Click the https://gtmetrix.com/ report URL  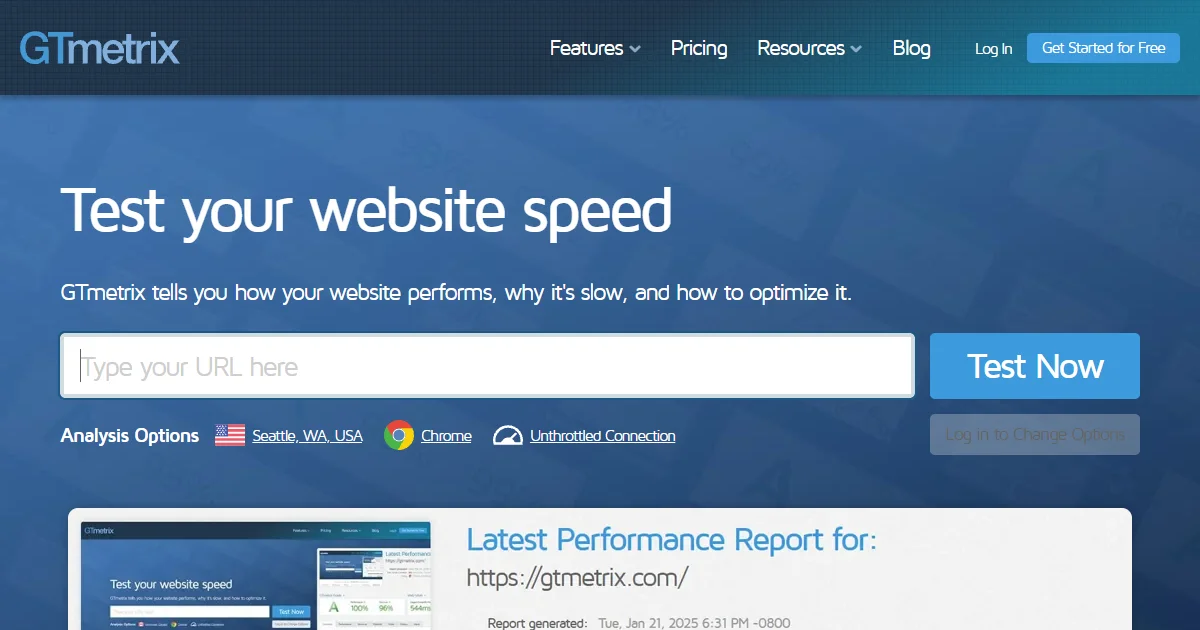578,577
